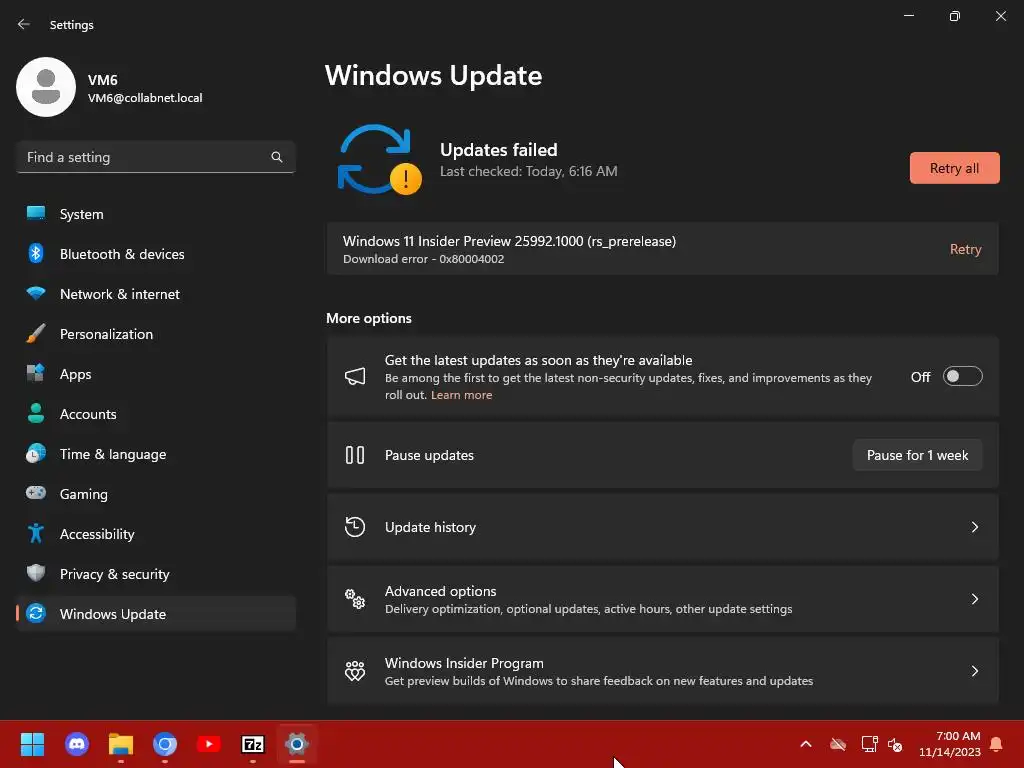Click the back arrow in Settings
The width and height of the screenshot is (1024, 768).
24,24
